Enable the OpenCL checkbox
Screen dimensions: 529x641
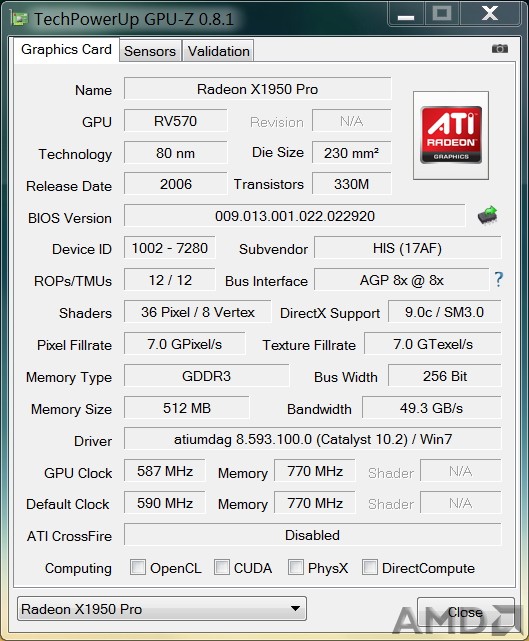point(138,567)
